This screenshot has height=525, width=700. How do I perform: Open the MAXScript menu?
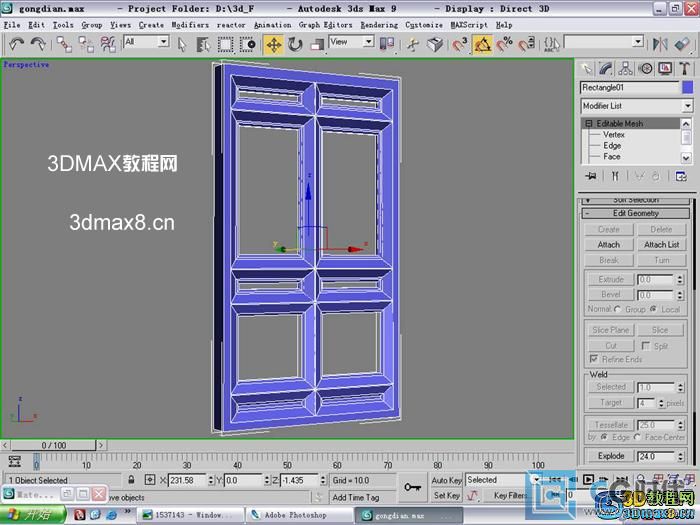tap(469, 25)
